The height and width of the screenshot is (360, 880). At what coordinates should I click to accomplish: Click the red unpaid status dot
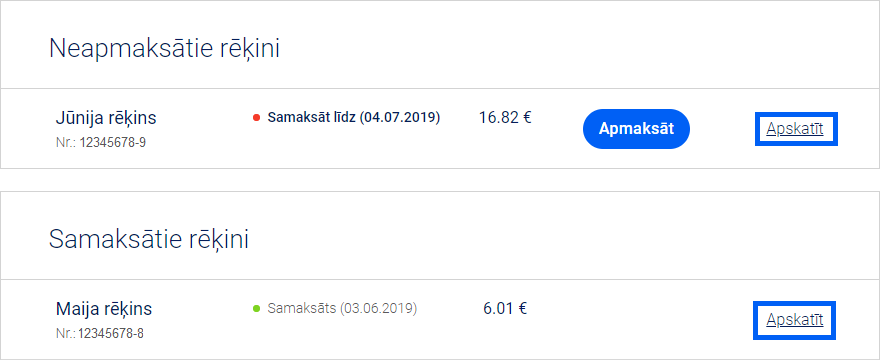[256, 118]
